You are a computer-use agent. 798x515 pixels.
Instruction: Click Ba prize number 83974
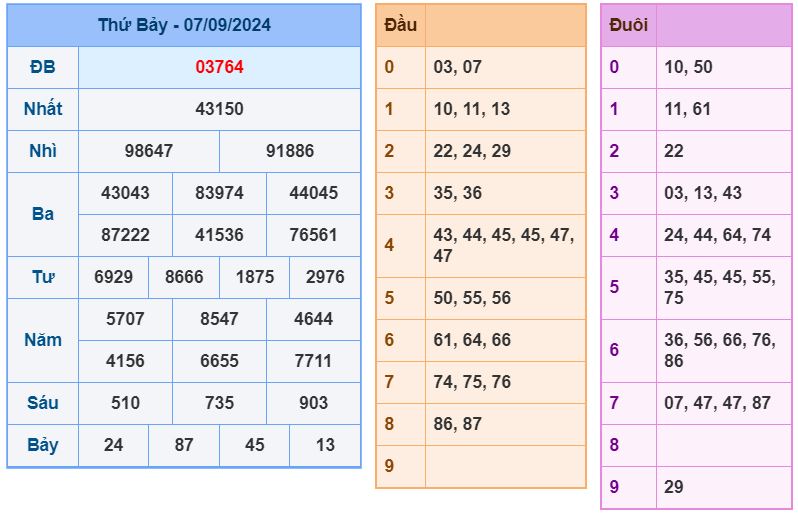click(x=219, y=193)
